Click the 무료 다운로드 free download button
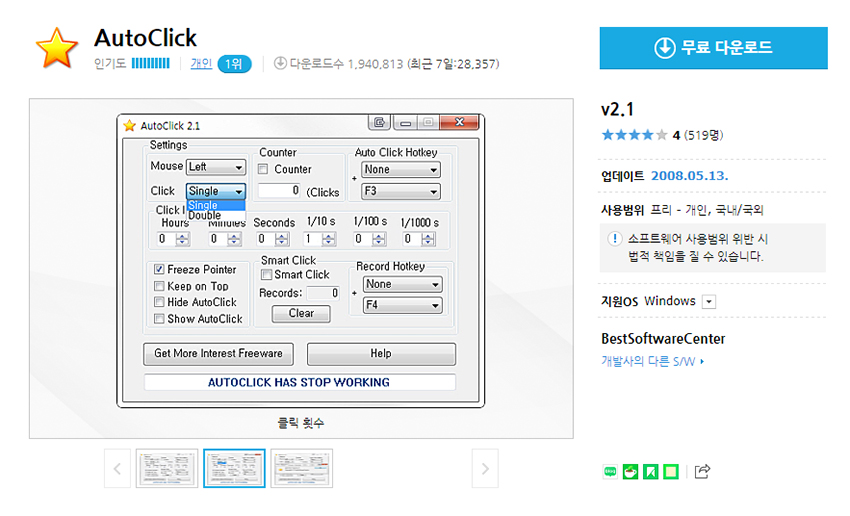This screenshot has width=850, height=516. [713, 48]
